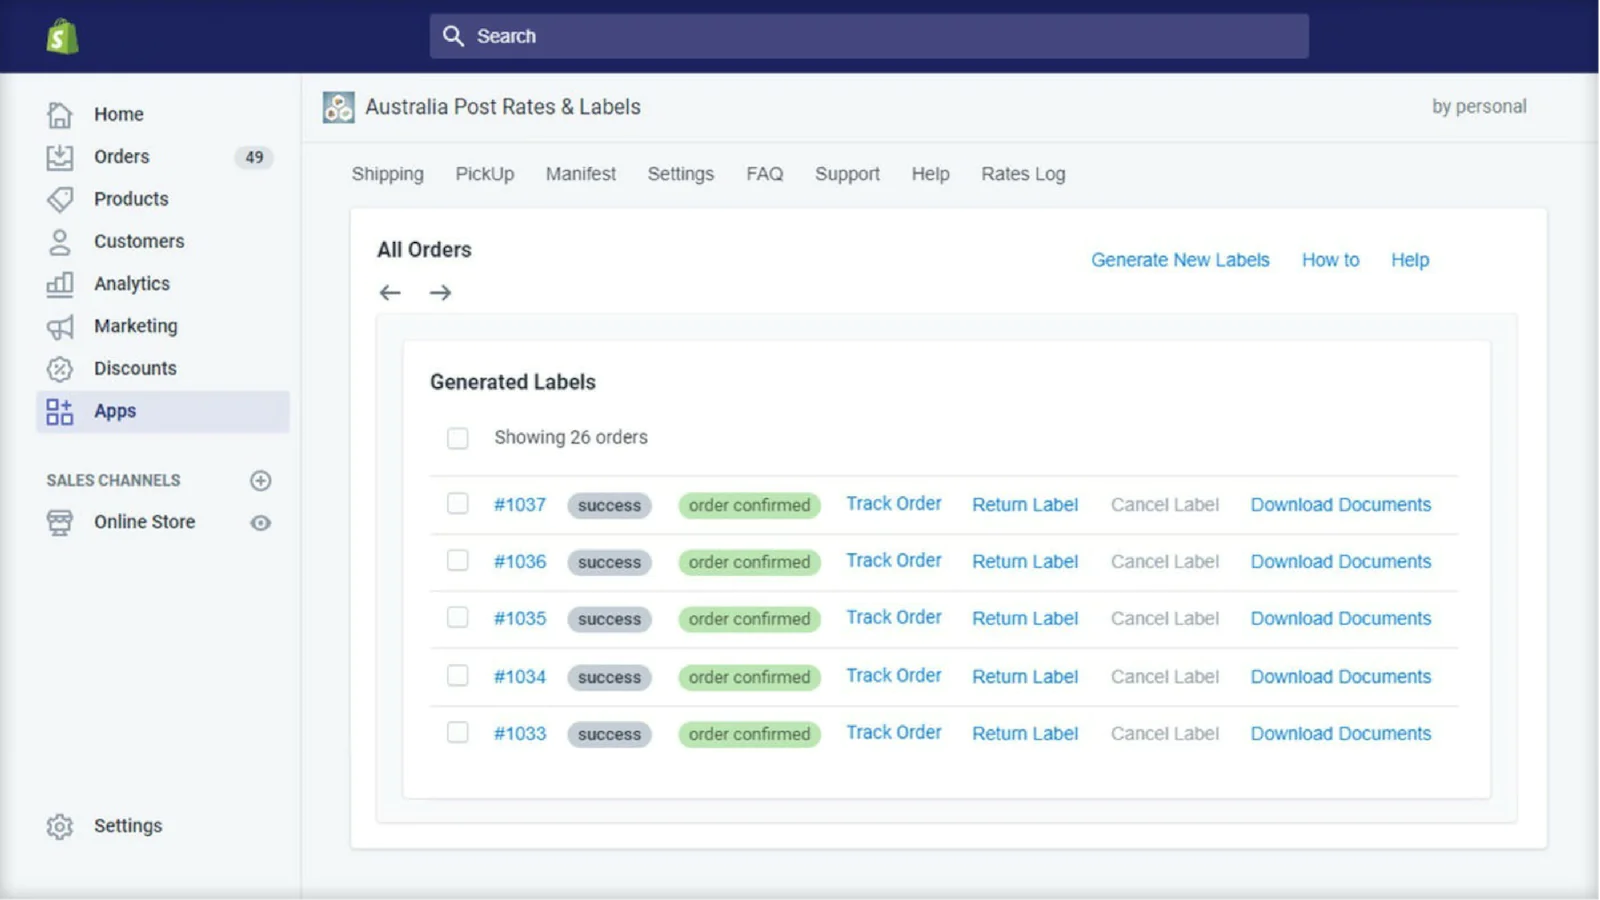Click the Shopify logo icon

coord(62,37)
